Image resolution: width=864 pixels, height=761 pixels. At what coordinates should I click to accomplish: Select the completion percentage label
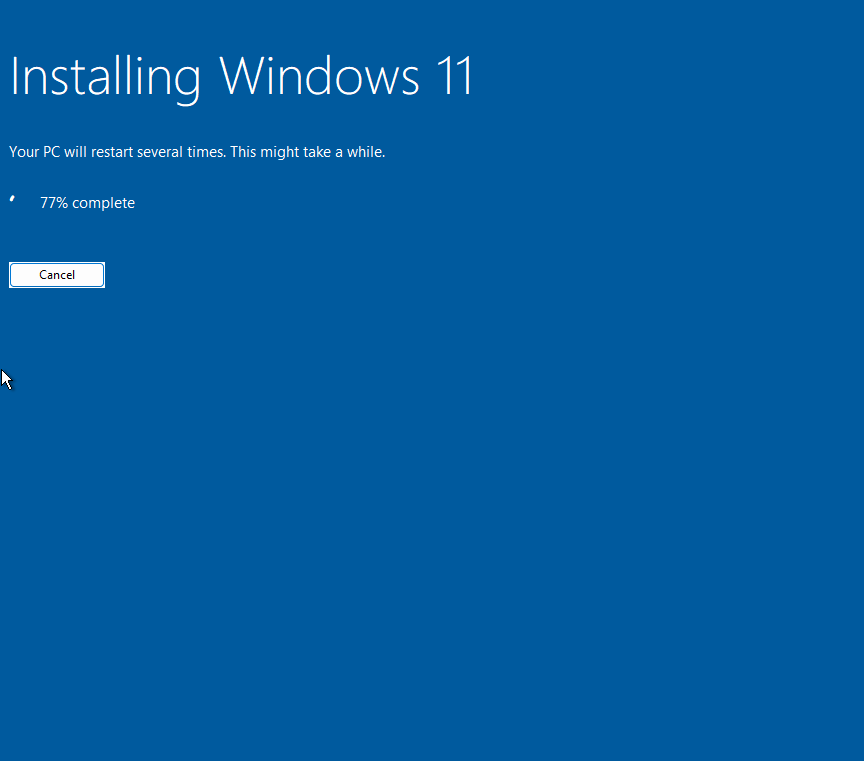coord(87,202)
